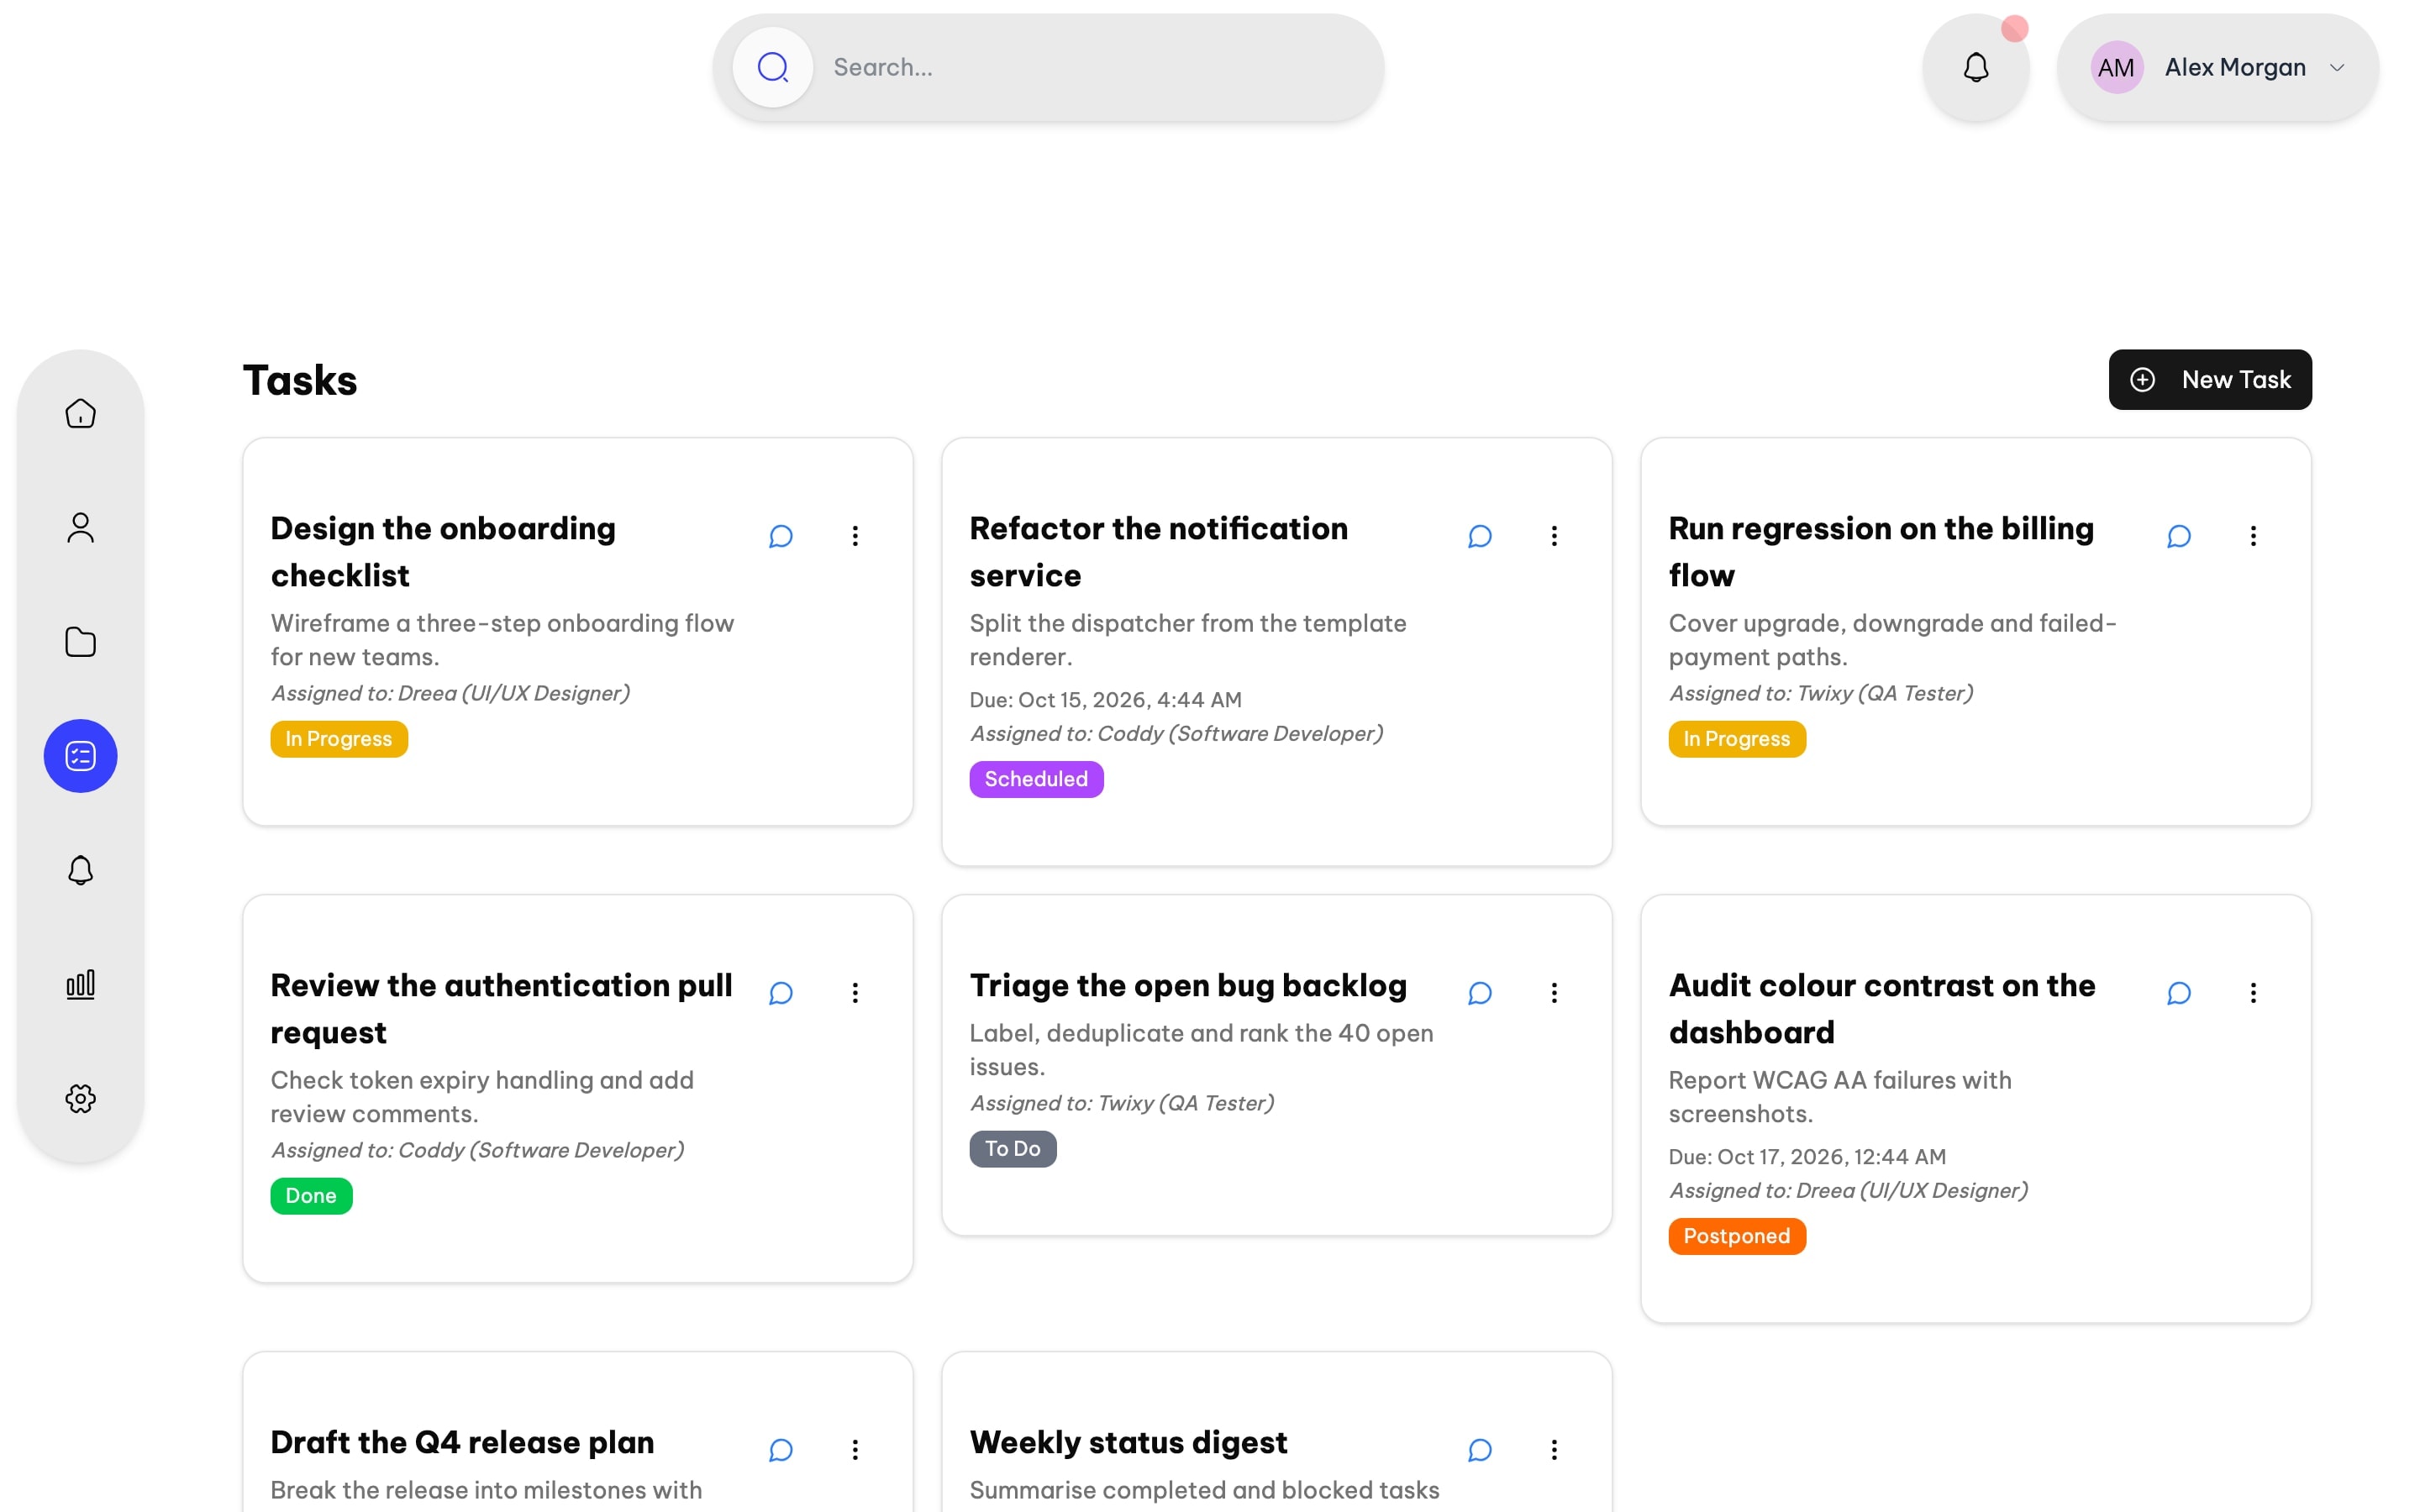
Task: Open comments on Review the authentication pull request
Action: pyautogui.click(x=781, y=993)
